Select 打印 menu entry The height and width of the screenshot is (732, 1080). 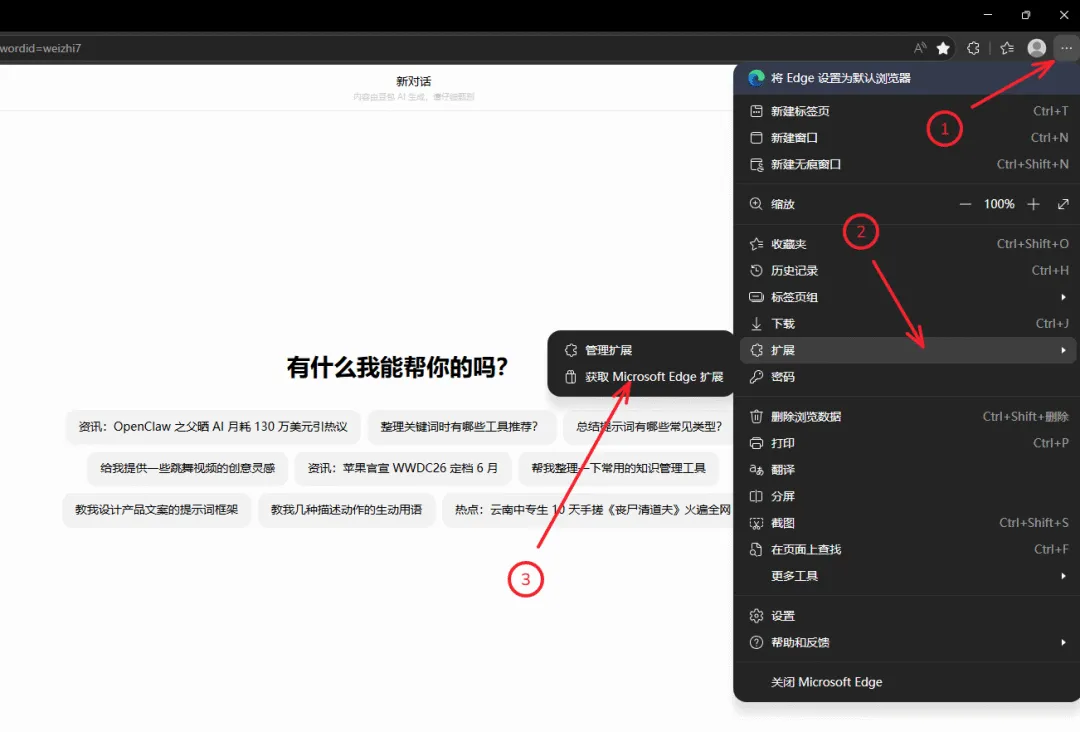point(908,443)
